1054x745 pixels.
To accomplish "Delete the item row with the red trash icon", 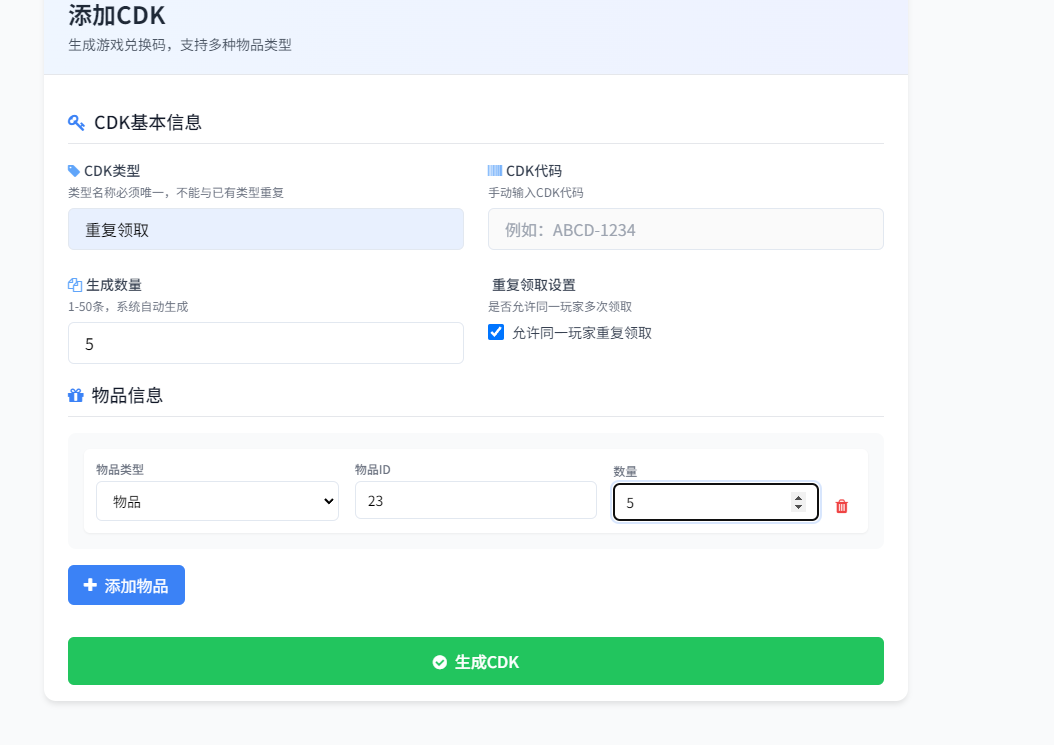I will pos(842,506).
